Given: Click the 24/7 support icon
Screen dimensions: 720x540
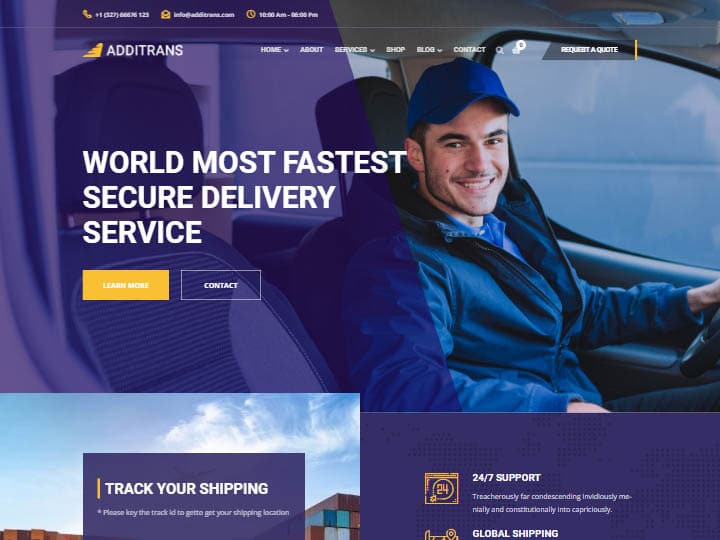Looking at the screenshot, I should point(441,489).
